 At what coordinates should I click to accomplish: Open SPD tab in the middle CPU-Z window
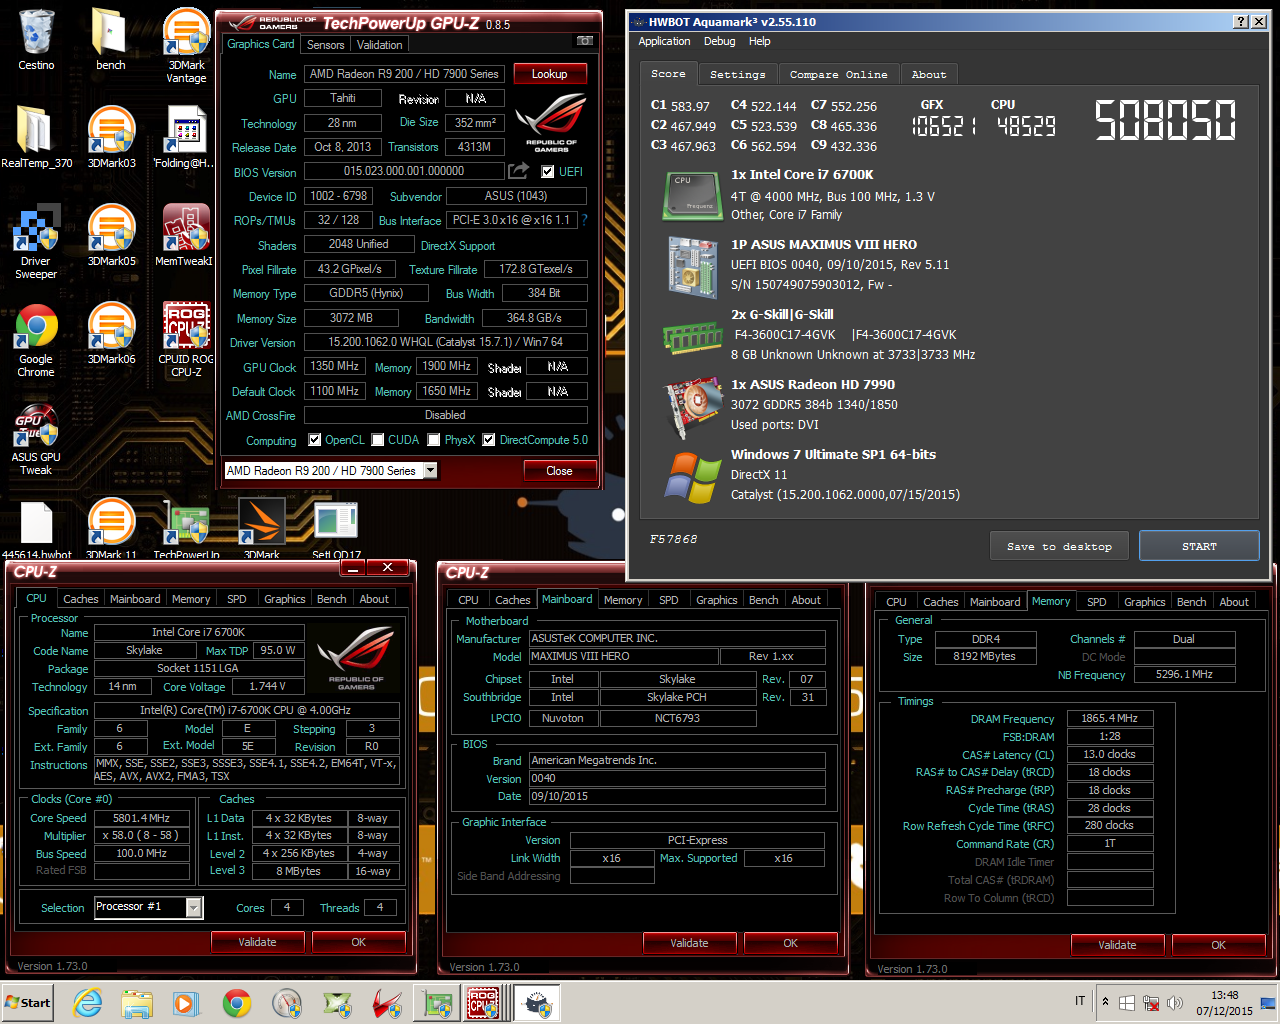click(x=669, y=600)
